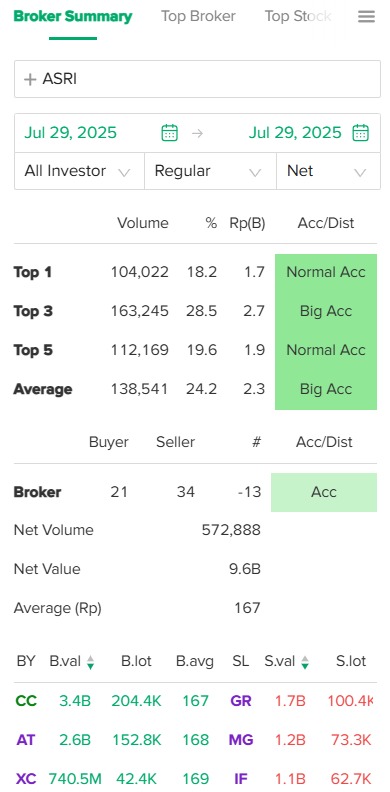The image size is (390, 792).
Task: Sort by S.val arrow icon
Action: [x=305, y=662]
